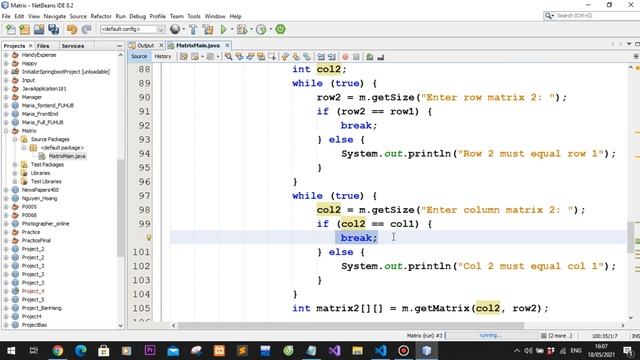Click the Debug Project icon
This screenshot has height=360, width=640.
point(242,29)
